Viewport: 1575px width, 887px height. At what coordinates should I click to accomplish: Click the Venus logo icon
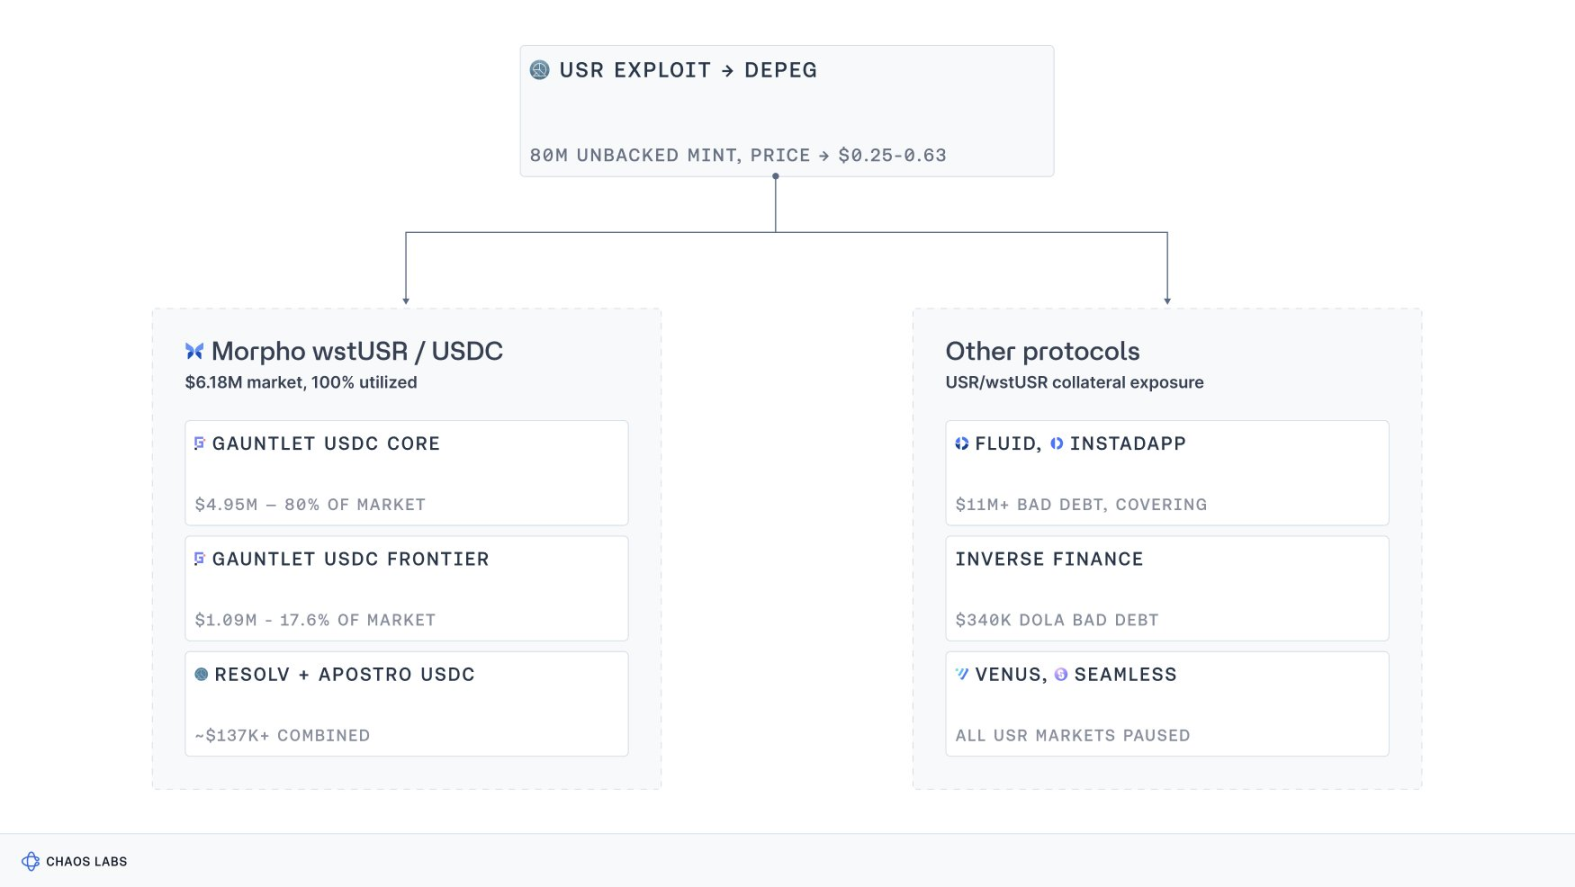[x=962, y=674]
